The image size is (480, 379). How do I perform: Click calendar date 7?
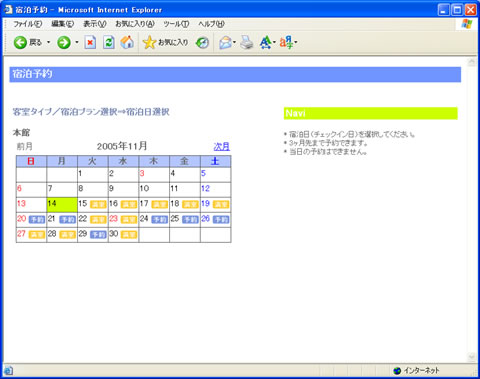tap(50, 189)
